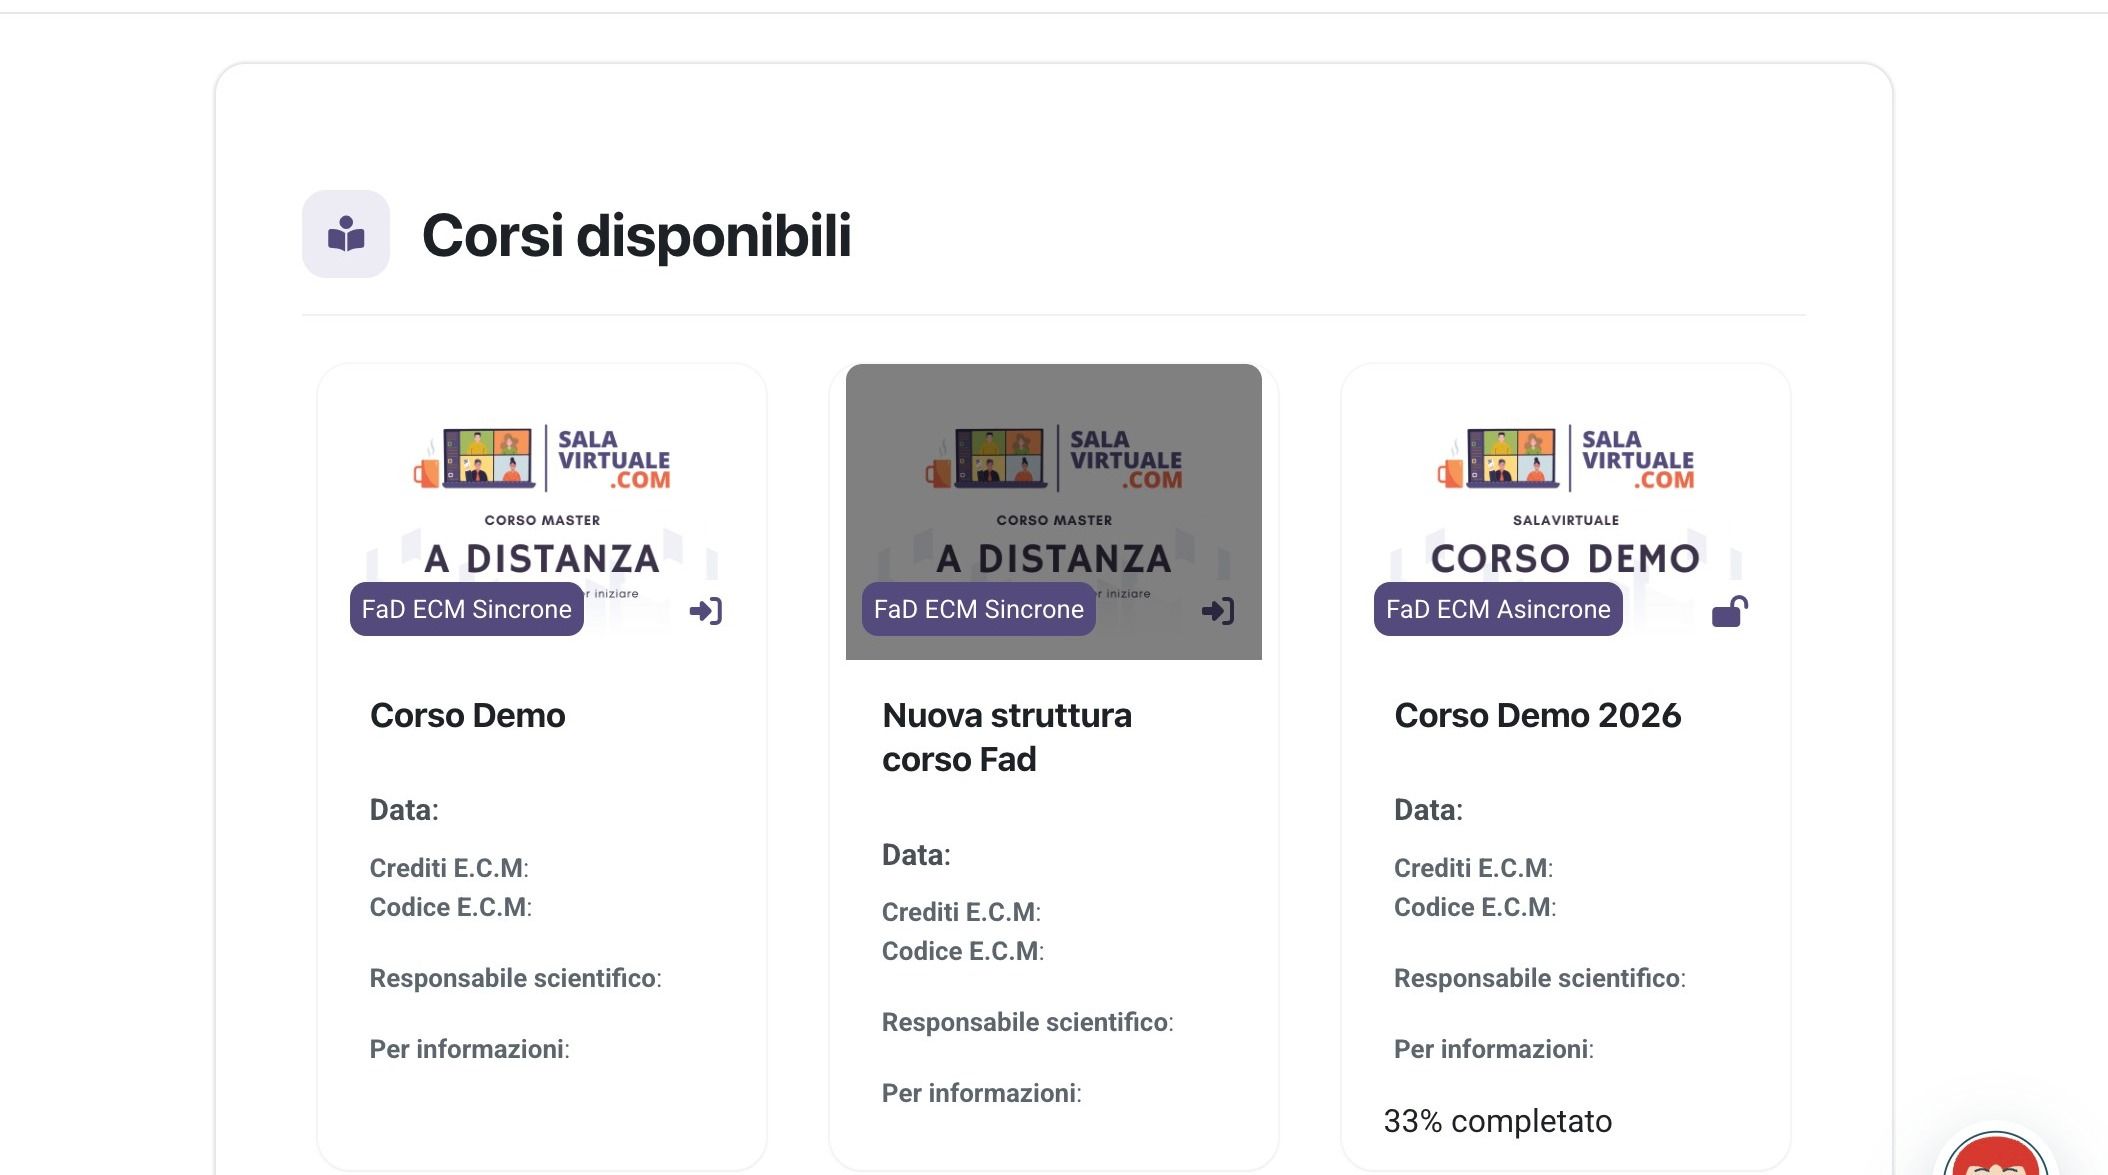Click the 33% completato progress text
Image resolution: width=2108 pixels, height=1175 pixels.
(1498, 1121)
